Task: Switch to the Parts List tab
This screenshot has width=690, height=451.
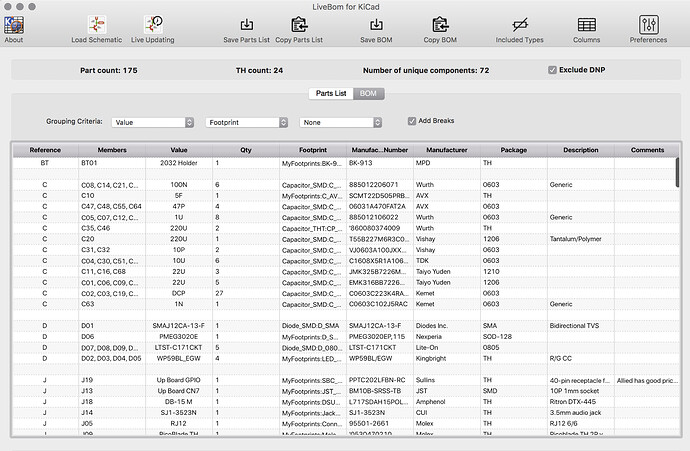Action: (x=331, y=94)
